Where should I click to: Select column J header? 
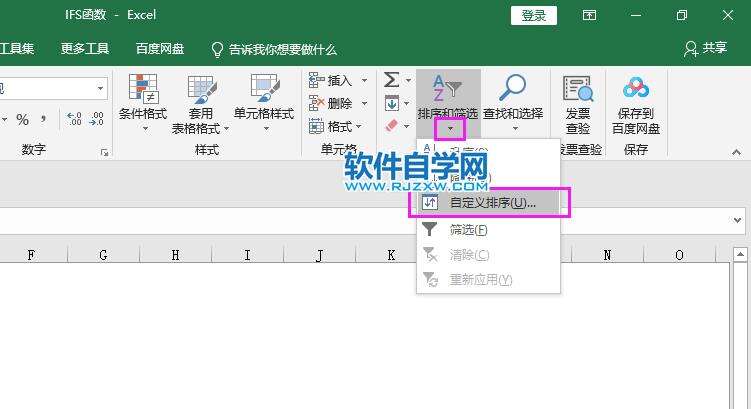tap(319, 255)
